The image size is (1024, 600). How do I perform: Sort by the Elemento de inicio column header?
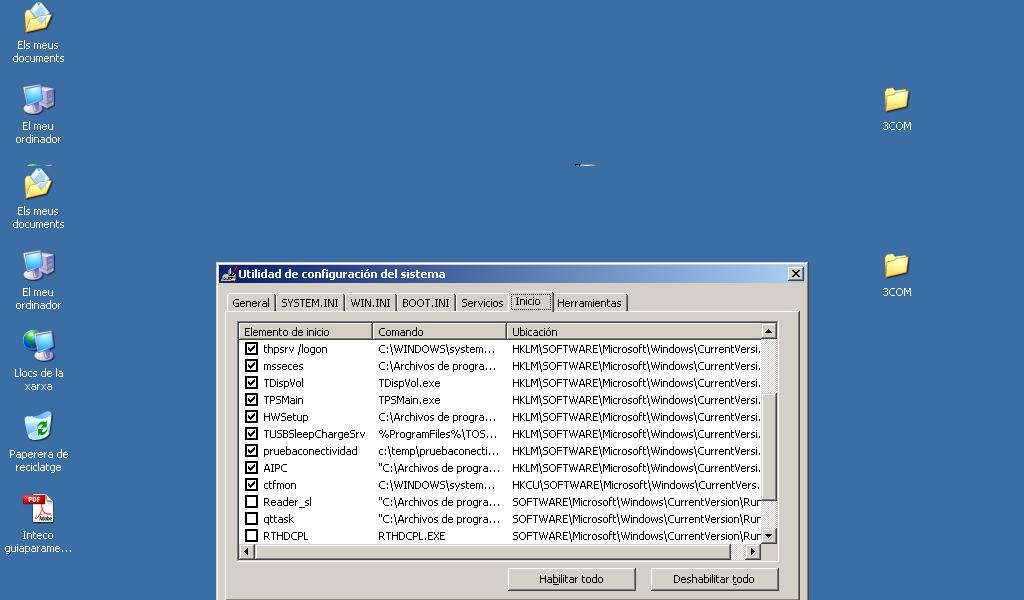pos(305,332)
